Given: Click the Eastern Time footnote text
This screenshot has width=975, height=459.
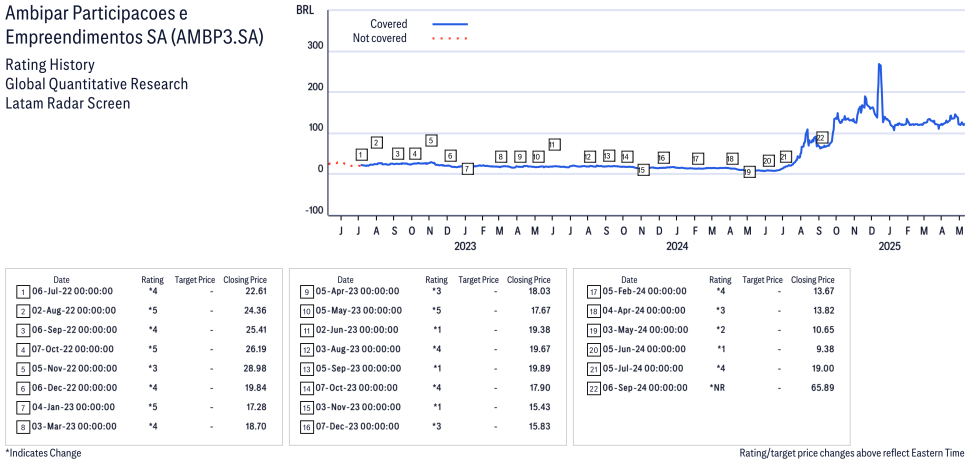Looking at the screenshot, I should [853, 453].
